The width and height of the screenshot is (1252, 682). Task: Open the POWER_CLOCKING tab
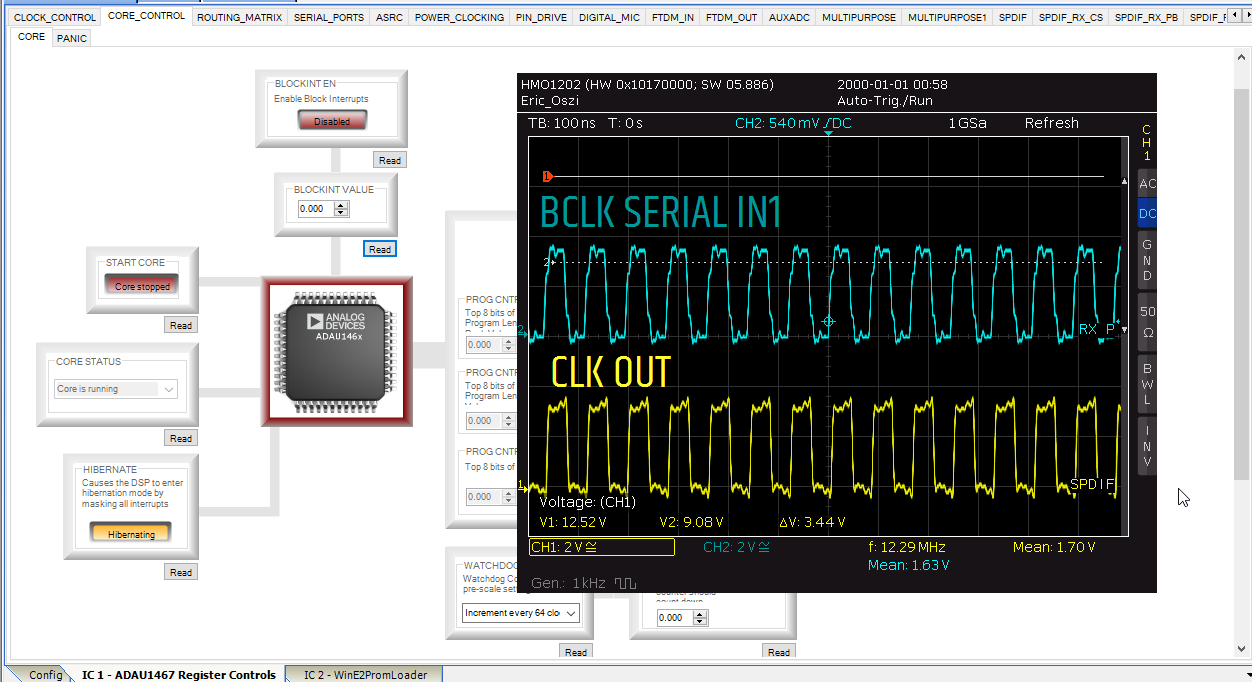point(460,17)
